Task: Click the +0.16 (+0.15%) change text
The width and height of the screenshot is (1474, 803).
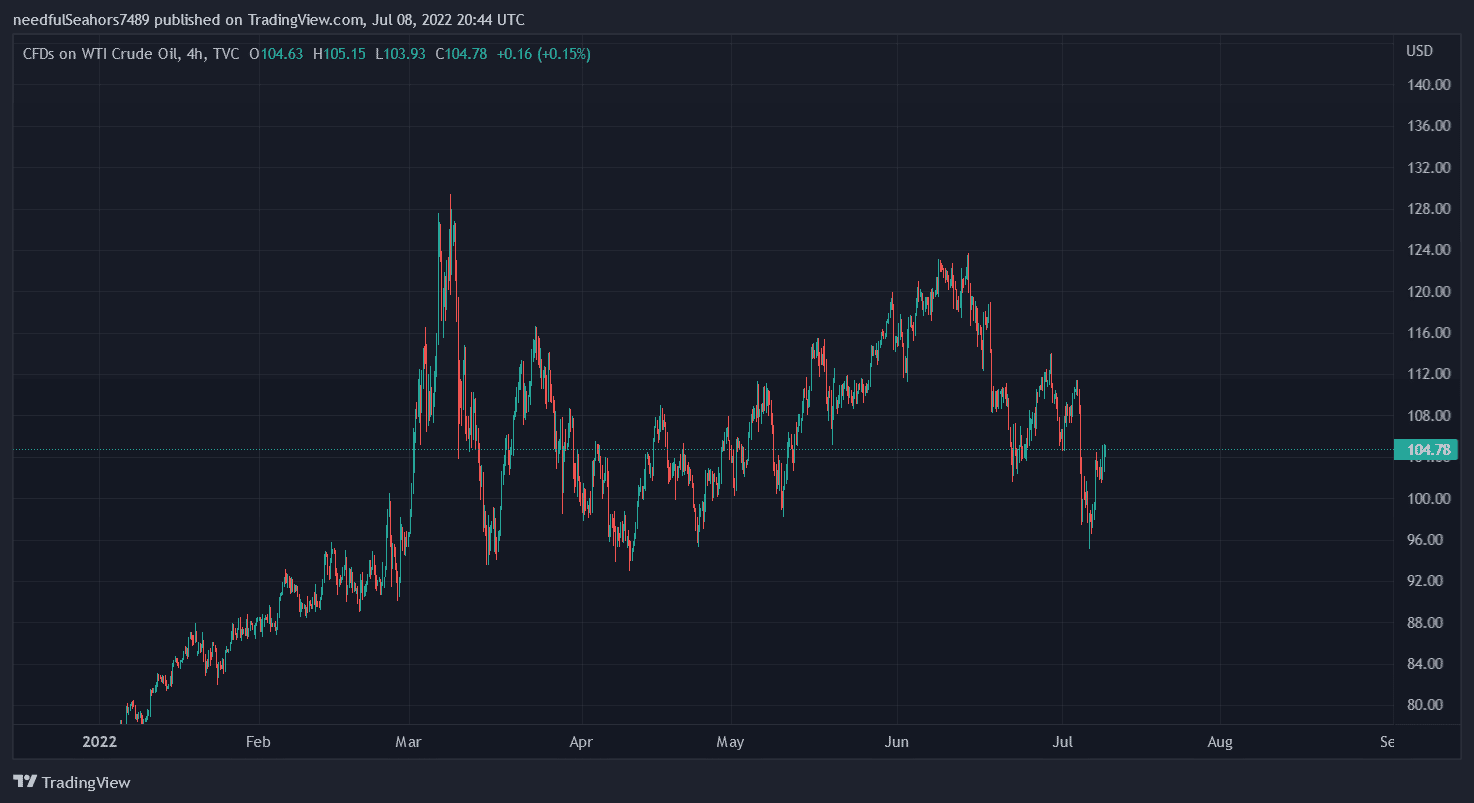Action: (543, 54)
